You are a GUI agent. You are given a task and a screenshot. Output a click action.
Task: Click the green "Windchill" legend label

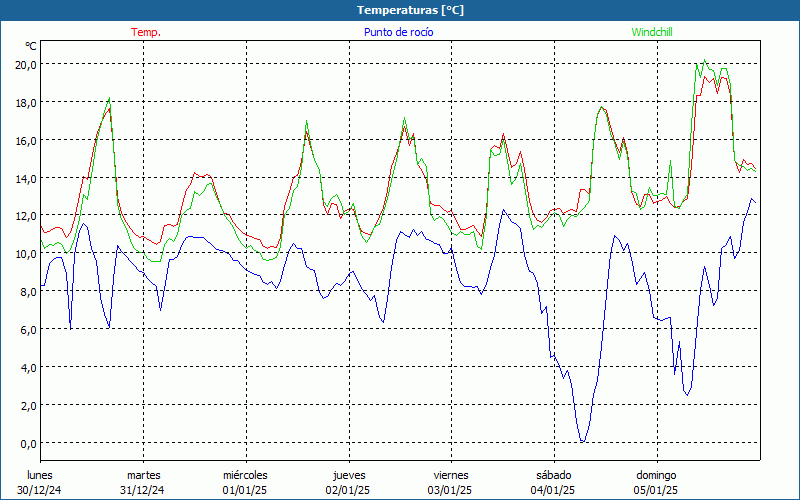tap(652, 32)
